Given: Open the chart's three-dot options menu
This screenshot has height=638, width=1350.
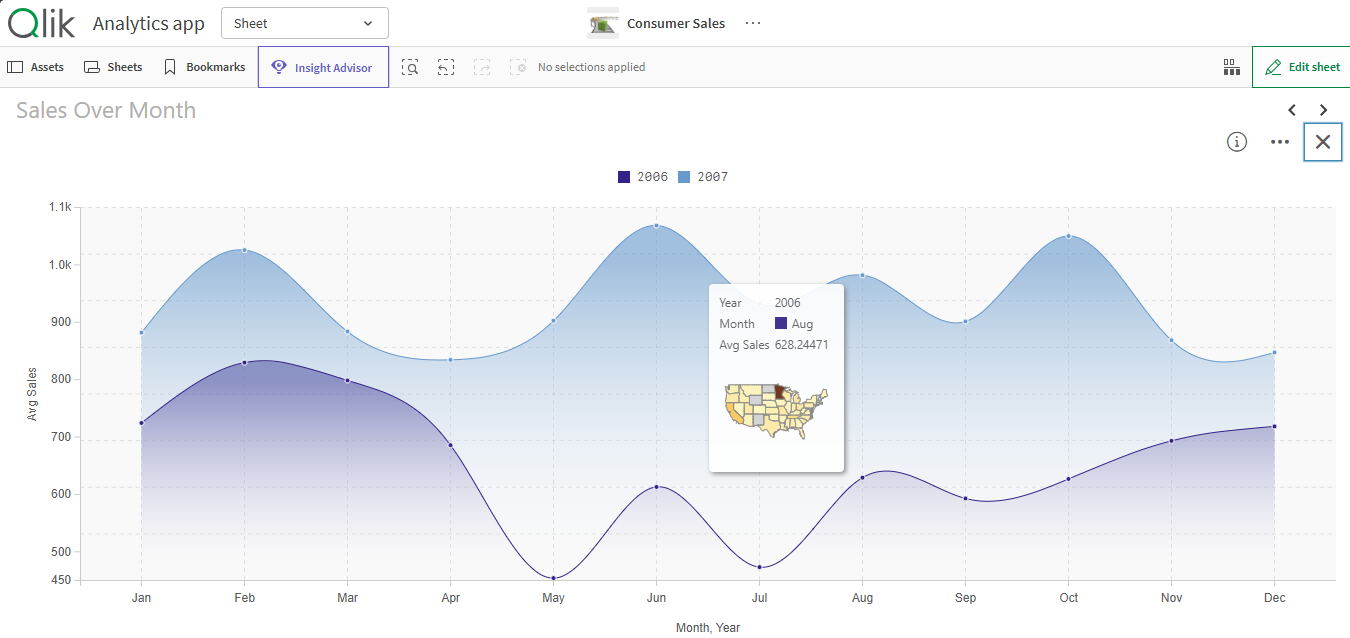Looking at the screenshot, I should (x=1280, y=142).
